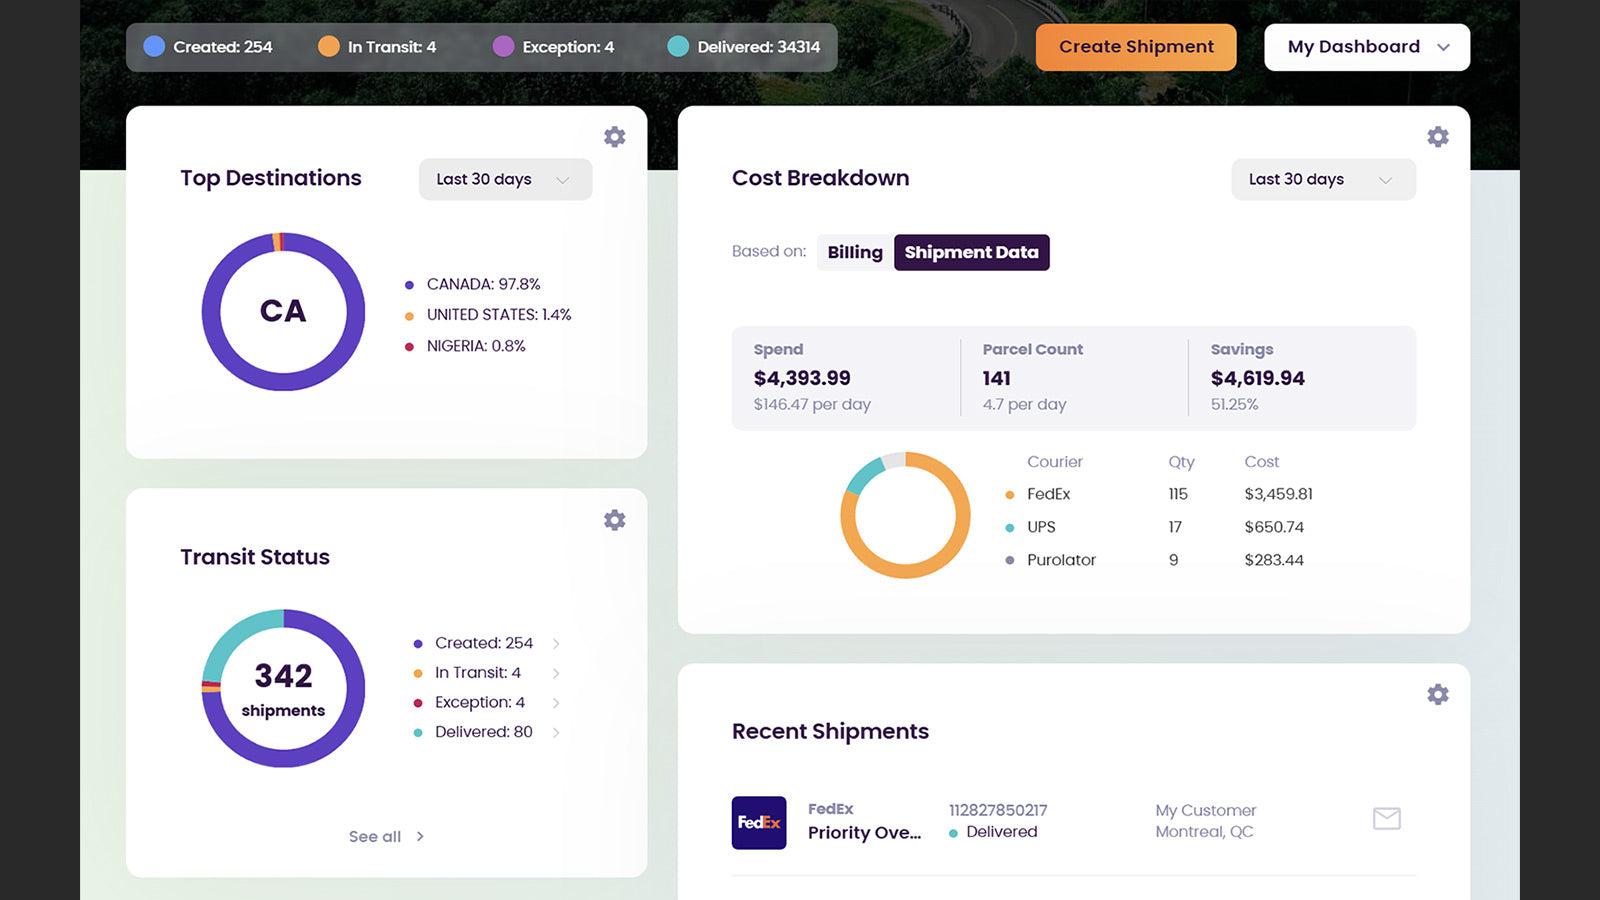The image size is (1600, 900).
Task: Click tracking number 112827850217
Action: pos(998,810)
